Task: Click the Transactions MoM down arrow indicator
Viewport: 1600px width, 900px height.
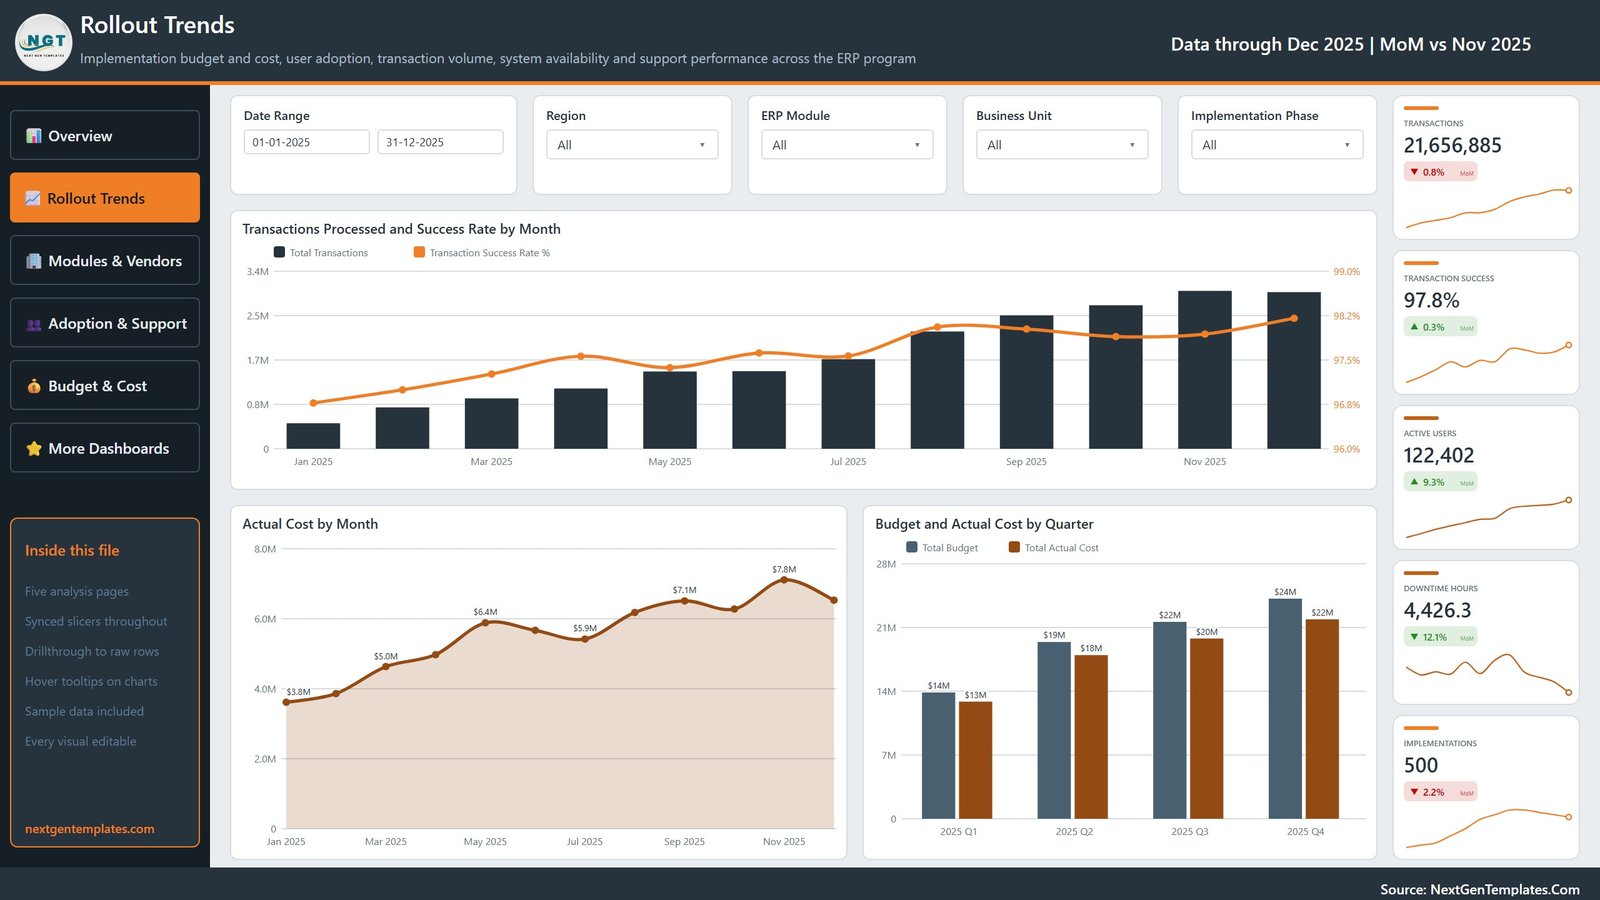Action: pyautogui.click(x=1414, y=172)
